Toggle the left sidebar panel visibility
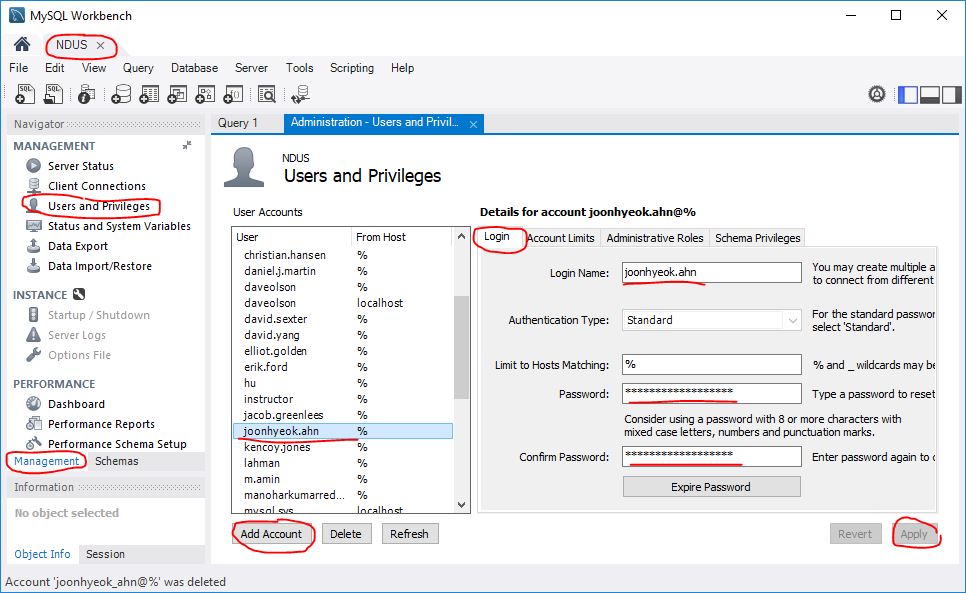 [908, 94]
